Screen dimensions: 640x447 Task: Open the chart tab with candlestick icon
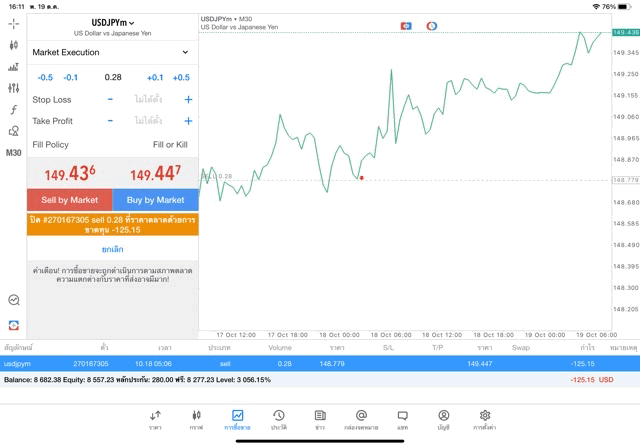coord(196,420)
